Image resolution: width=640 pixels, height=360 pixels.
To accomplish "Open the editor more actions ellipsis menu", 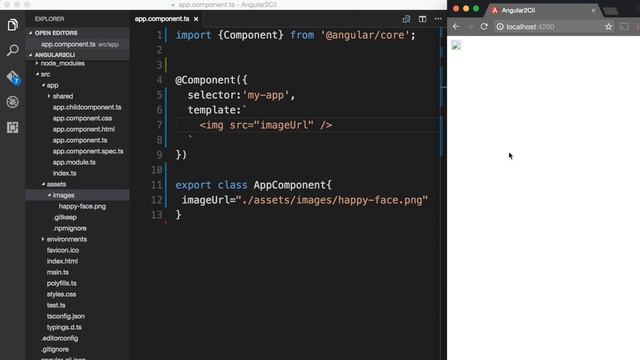I will pos(438,19).
